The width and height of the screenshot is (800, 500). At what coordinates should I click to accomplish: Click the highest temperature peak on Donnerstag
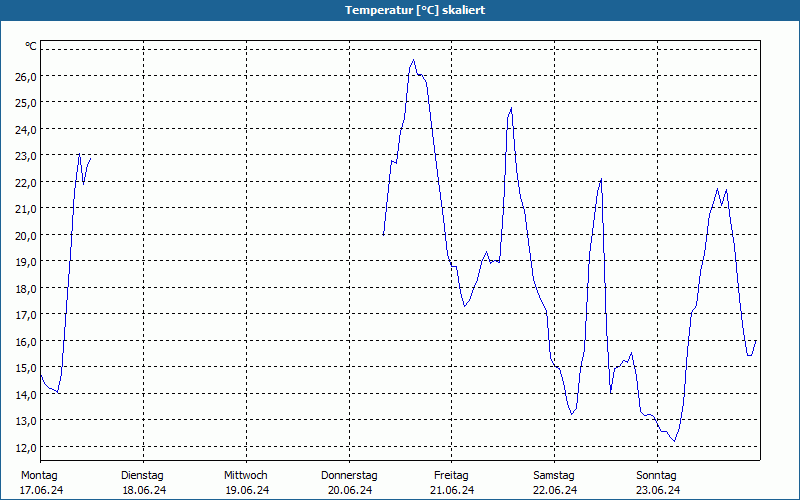click(413, 60)
